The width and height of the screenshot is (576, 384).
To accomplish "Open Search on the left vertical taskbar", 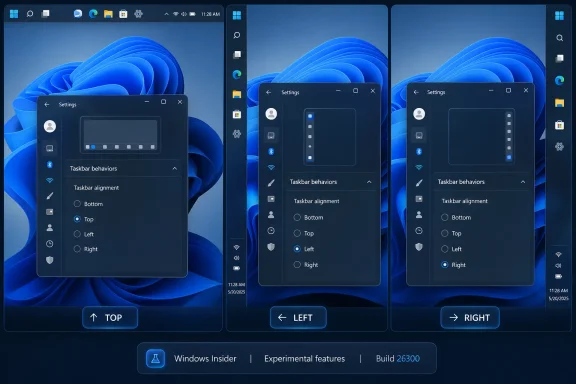I will (237, 35).
